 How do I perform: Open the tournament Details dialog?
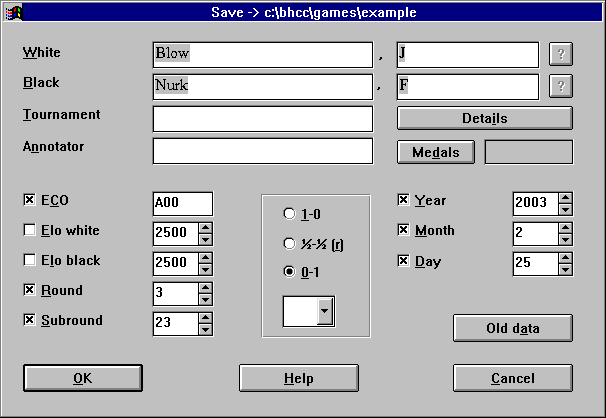[484, 118]
